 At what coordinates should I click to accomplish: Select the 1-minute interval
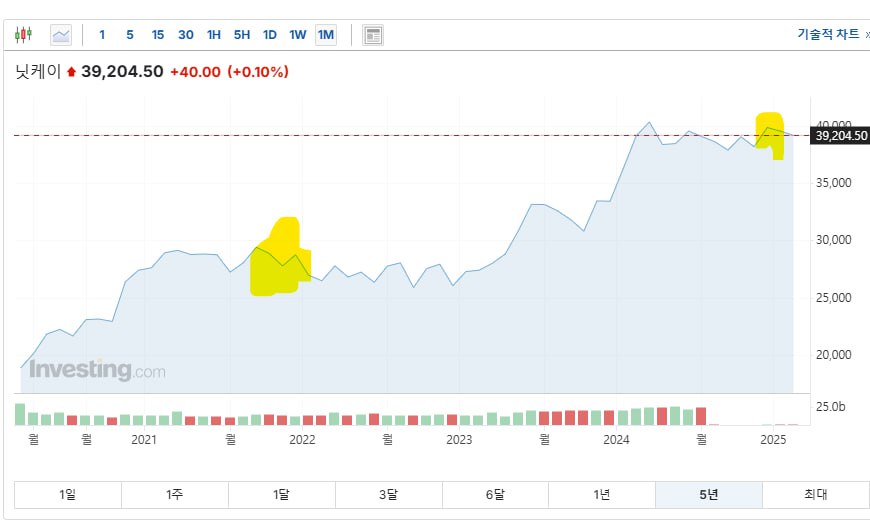click(x=102, y=35)
